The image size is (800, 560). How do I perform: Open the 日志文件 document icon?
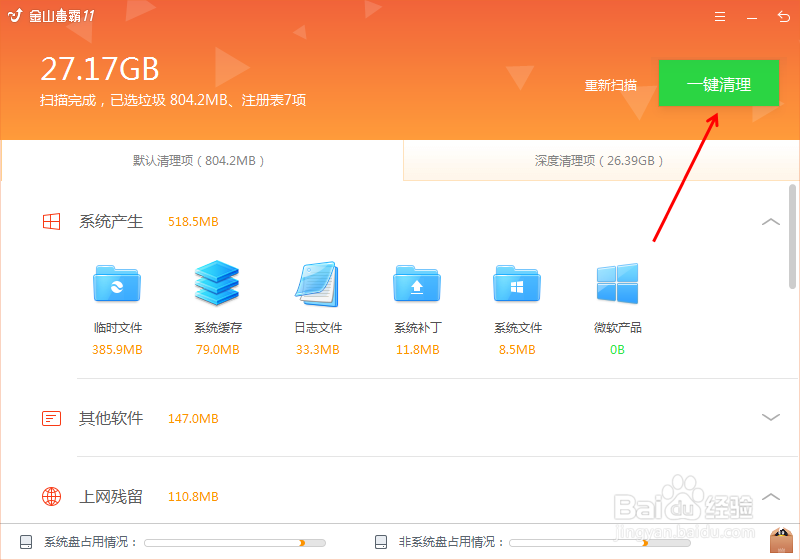pyautogui.click(x=317, y=284)
